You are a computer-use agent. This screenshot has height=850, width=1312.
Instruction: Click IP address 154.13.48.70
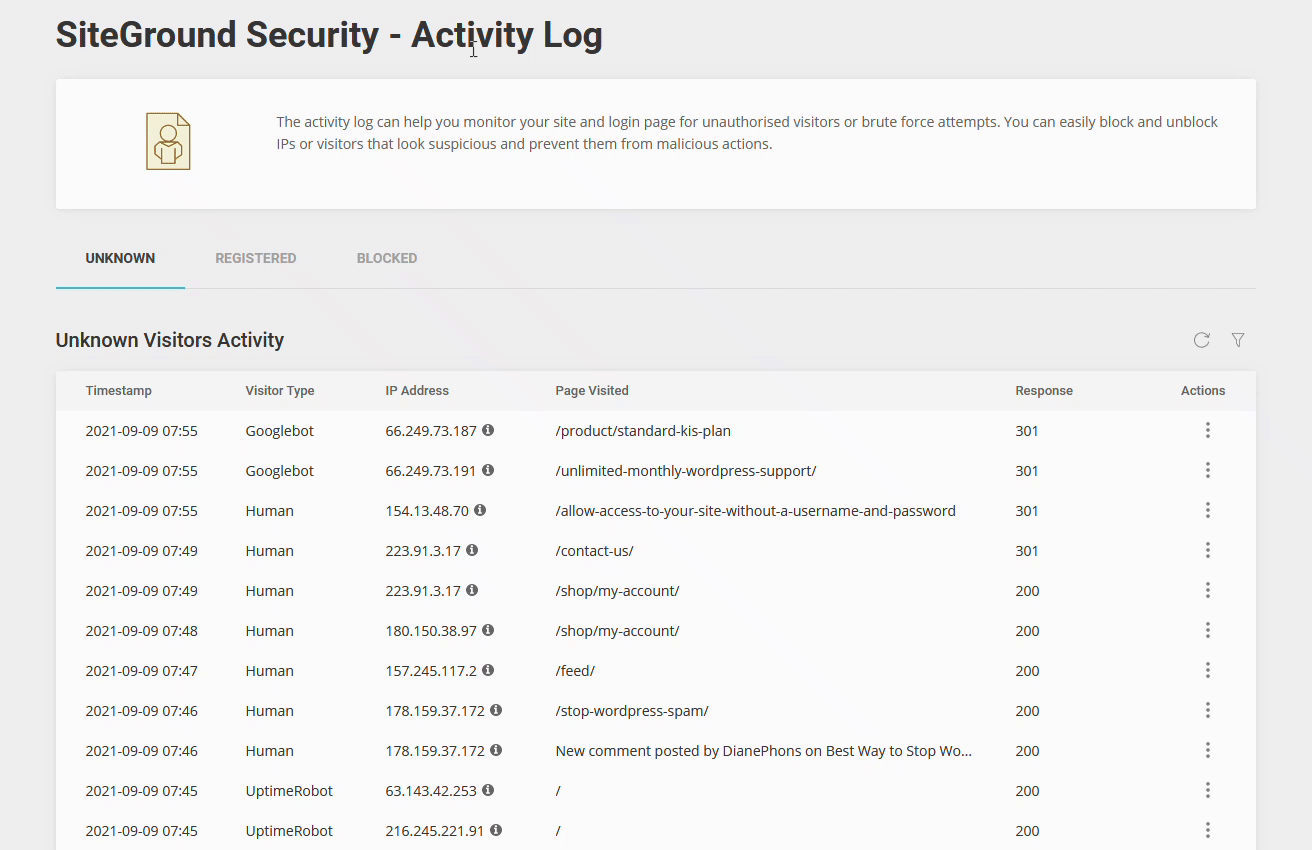pos(427,511)
